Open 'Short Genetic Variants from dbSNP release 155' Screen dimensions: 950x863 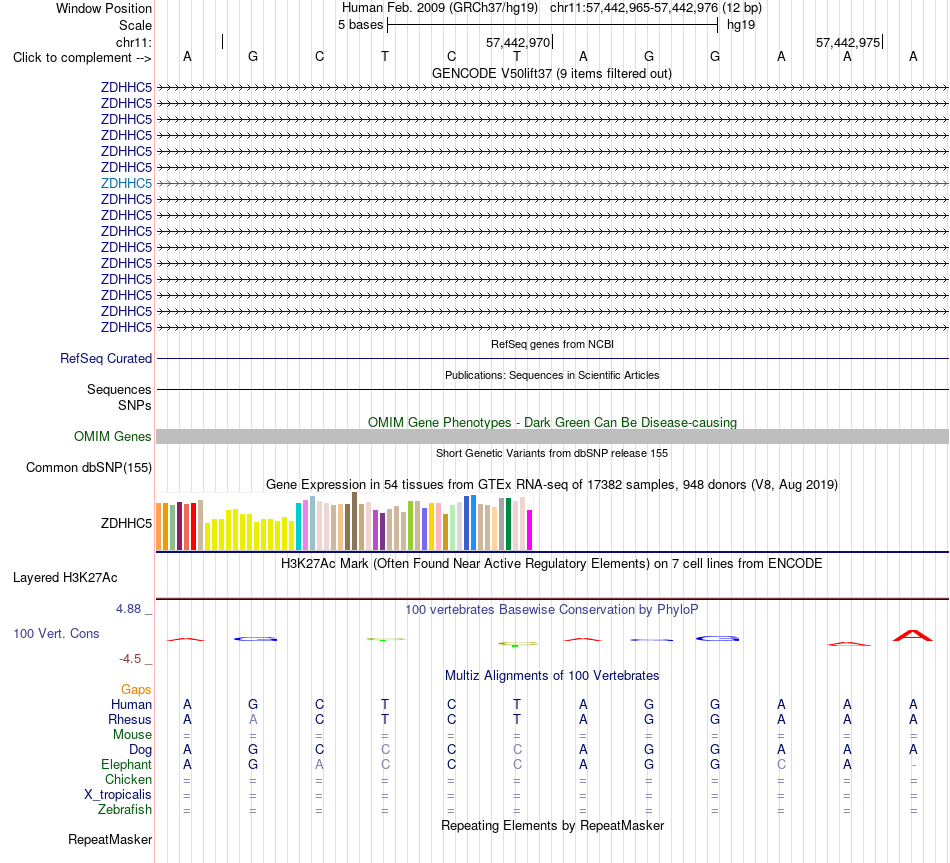tap(551, 453)
